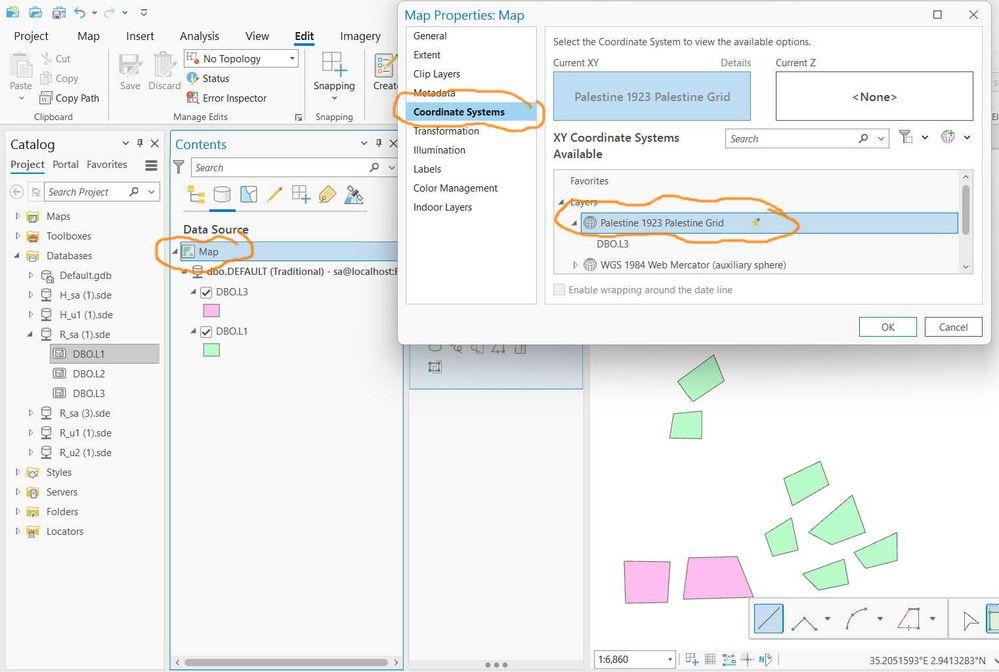
Task: Expand the H_sa (1).sde connection
Action: click(31, 295)
